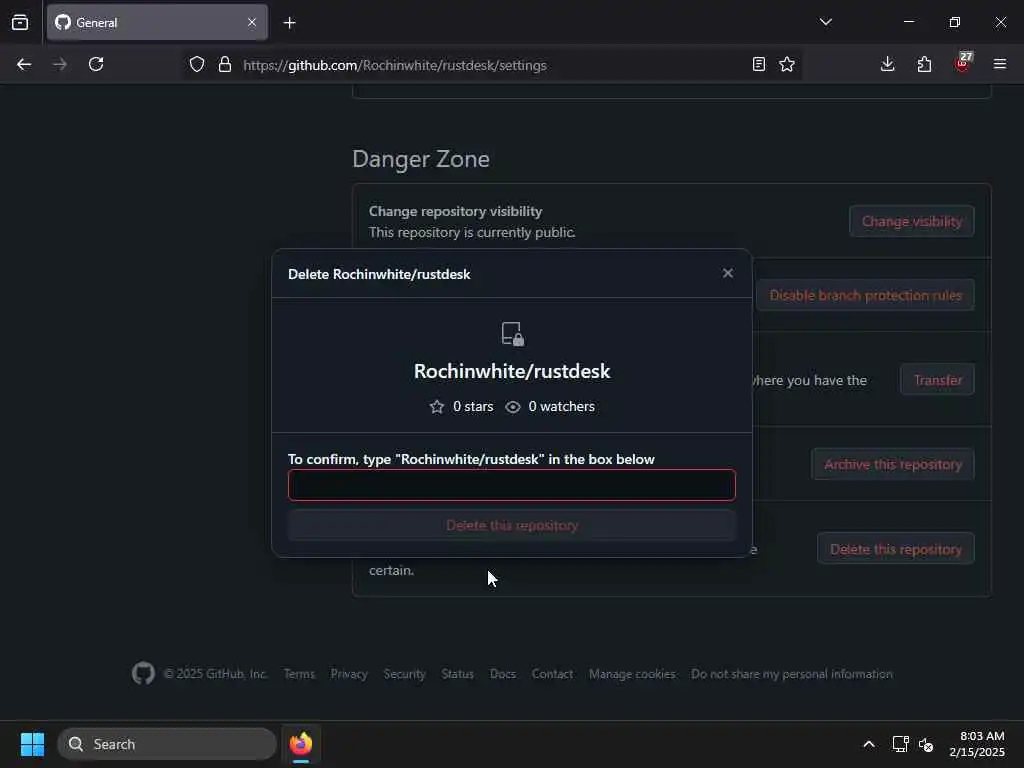Open the Contact footer link

552,674
